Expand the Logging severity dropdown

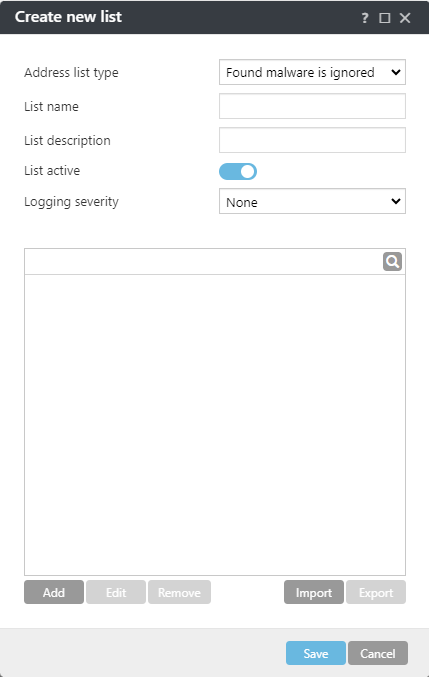click(x=312, y=201)
